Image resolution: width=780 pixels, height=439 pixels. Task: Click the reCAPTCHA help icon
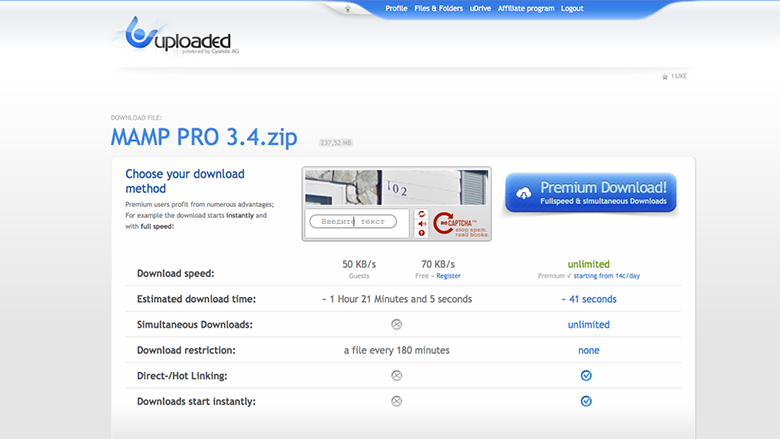(x=422, y=233)
